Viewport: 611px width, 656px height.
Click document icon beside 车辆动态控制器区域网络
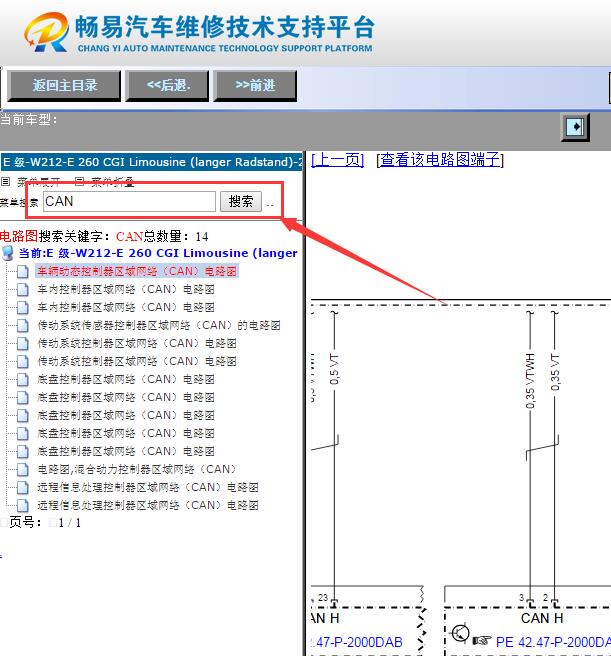(x=23, y=272)
